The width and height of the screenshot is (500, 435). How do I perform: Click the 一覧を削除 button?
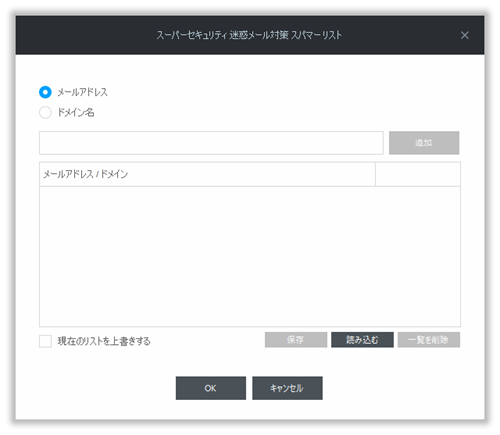[x=429, y=340]
